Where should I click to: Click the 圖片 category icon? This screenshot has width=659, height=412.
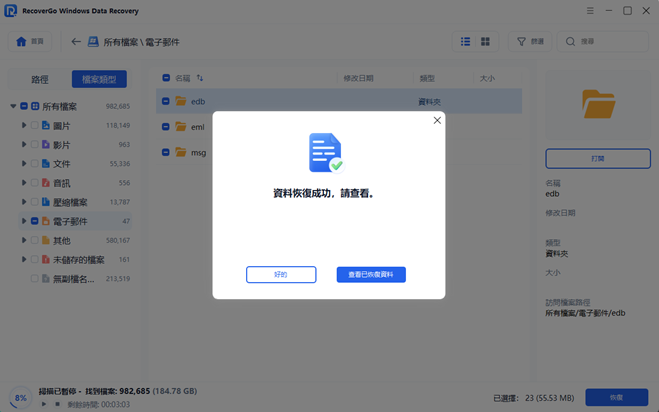click(46, 125)
